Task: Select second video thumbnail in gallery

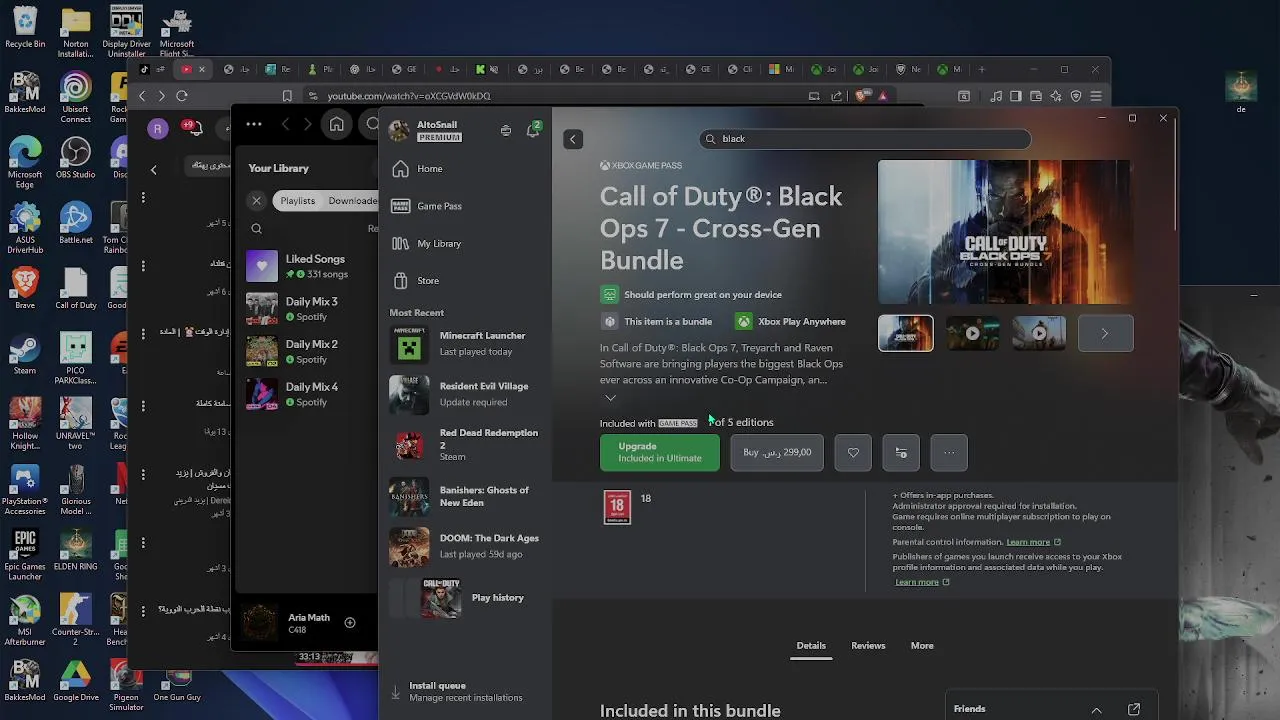Action: (972, 333)
